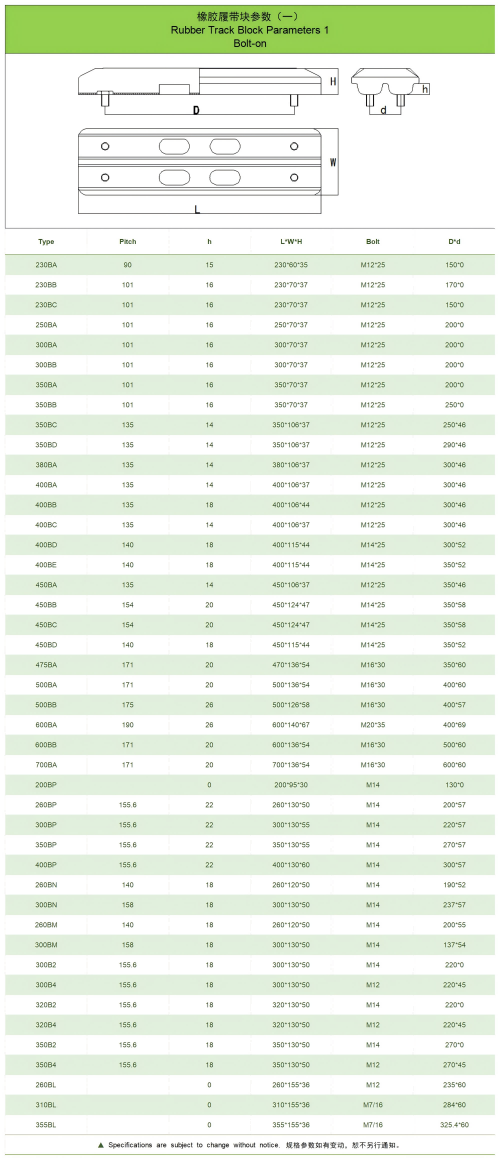Click the 400BD row type cell

tap(46, 544)
